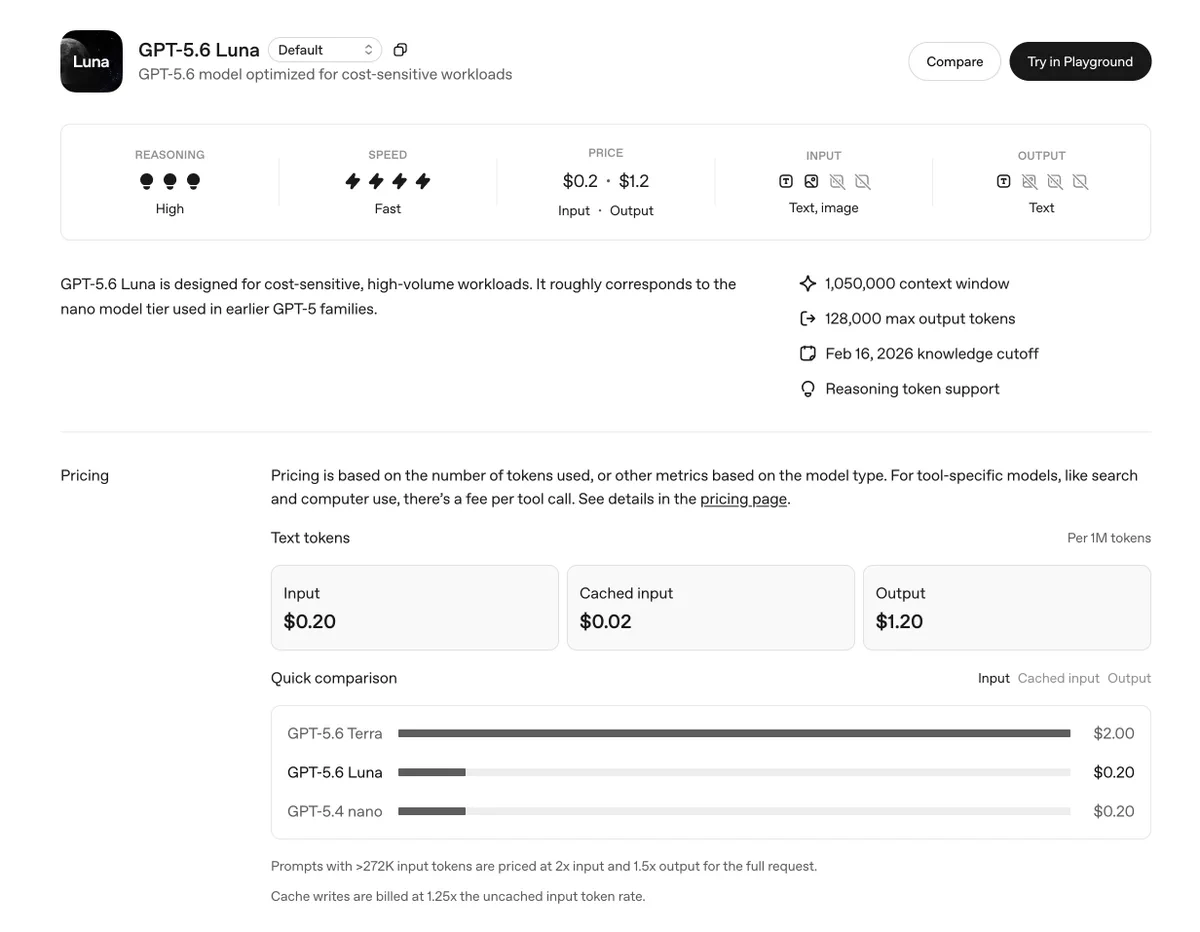The height and width of the screenshot is (932, 1200).
Task: Switch quick comparison to Output
Action: point(1129,678)
